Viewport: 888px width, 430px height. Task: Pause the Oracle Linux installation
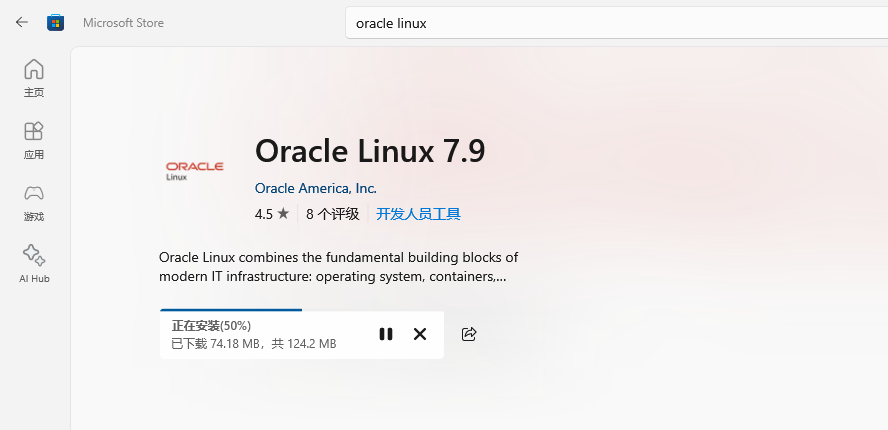pos(386,334)
